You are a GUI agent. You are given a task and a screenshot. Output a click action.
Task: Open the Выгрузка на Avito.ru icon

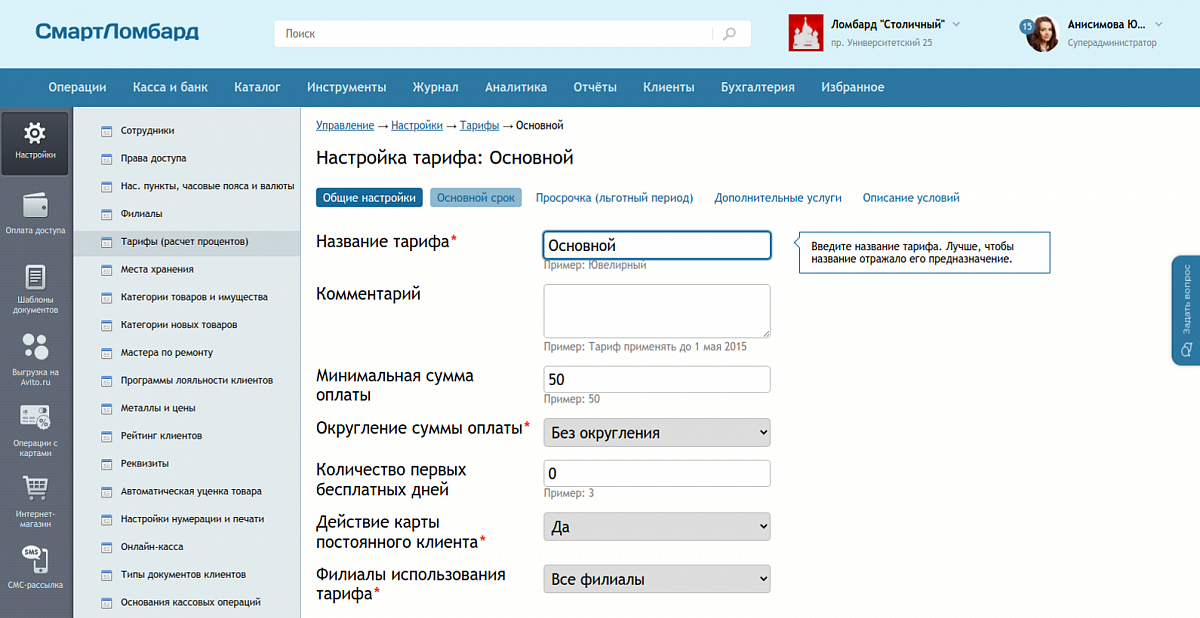pos(35,348)
